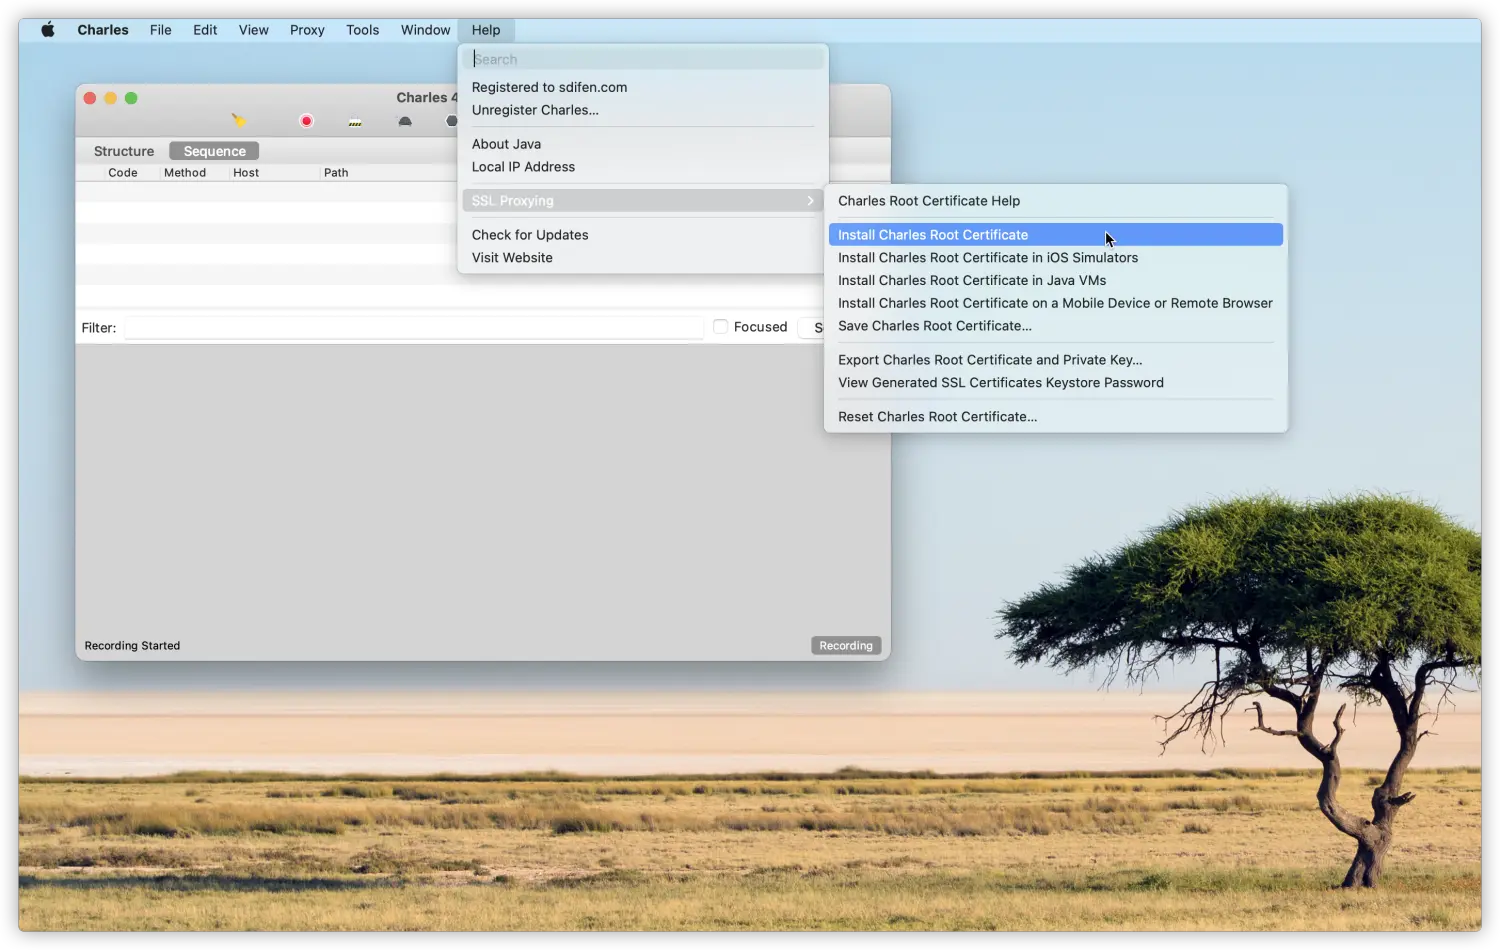Viewport: 1500px width, 950px height.
Task: Click the red Record toolbar icon
Action: click(x=306, y=121)
